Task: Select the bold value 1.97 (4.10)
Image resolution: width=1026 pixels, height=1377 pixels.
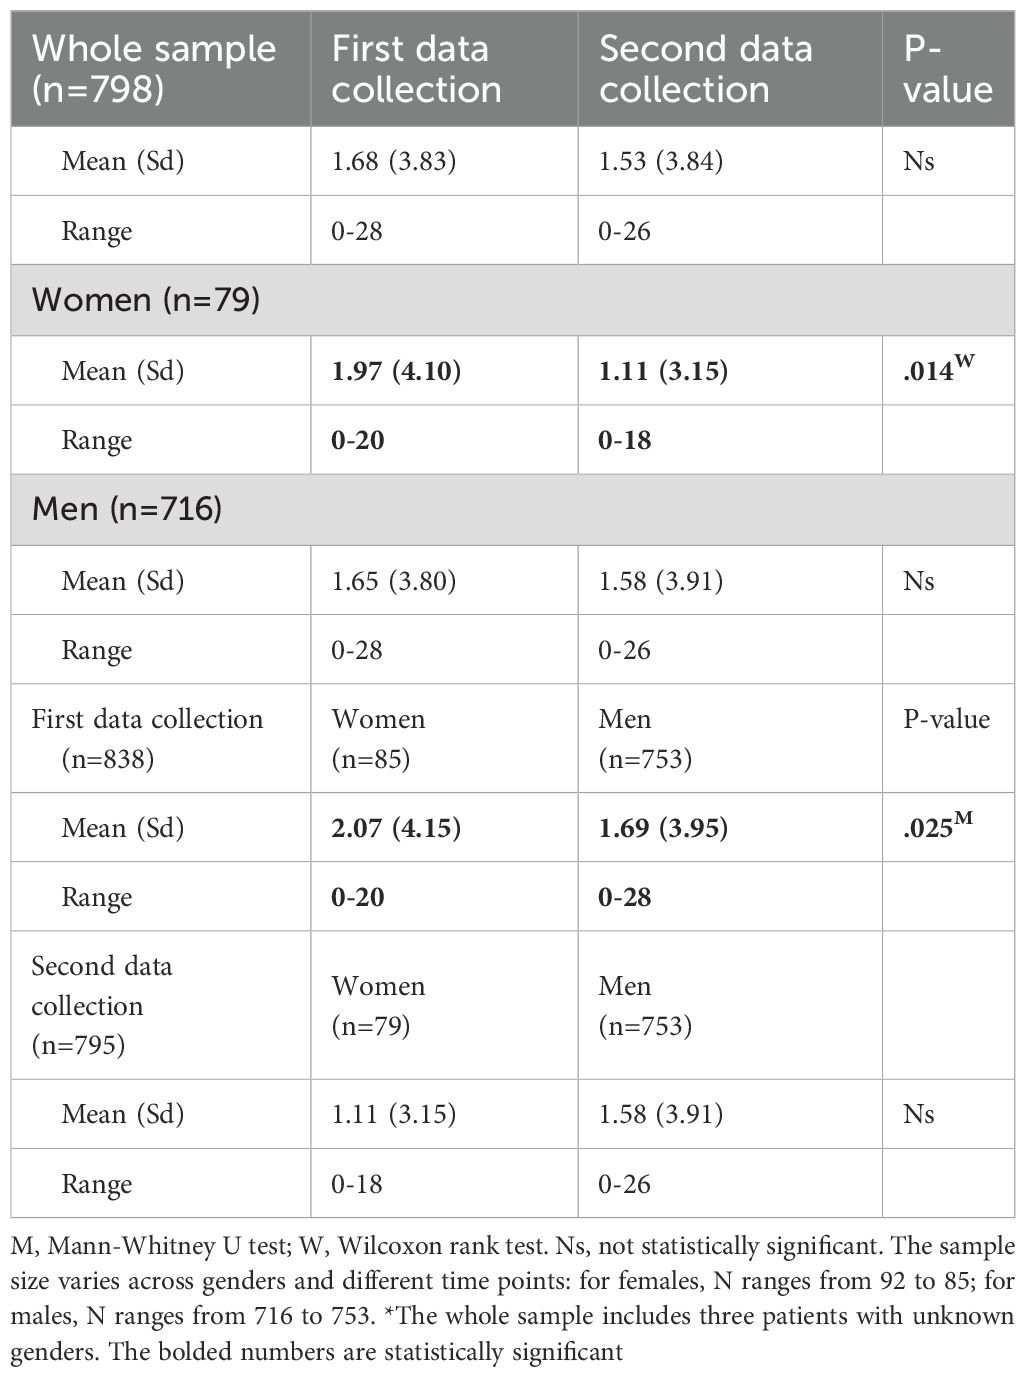Action: click(396, 371)
